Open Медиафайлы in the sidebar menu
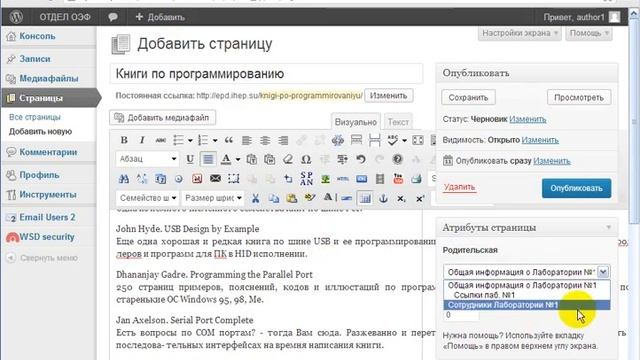The height and width of the screenshot is (360, 640). point(49,78)
